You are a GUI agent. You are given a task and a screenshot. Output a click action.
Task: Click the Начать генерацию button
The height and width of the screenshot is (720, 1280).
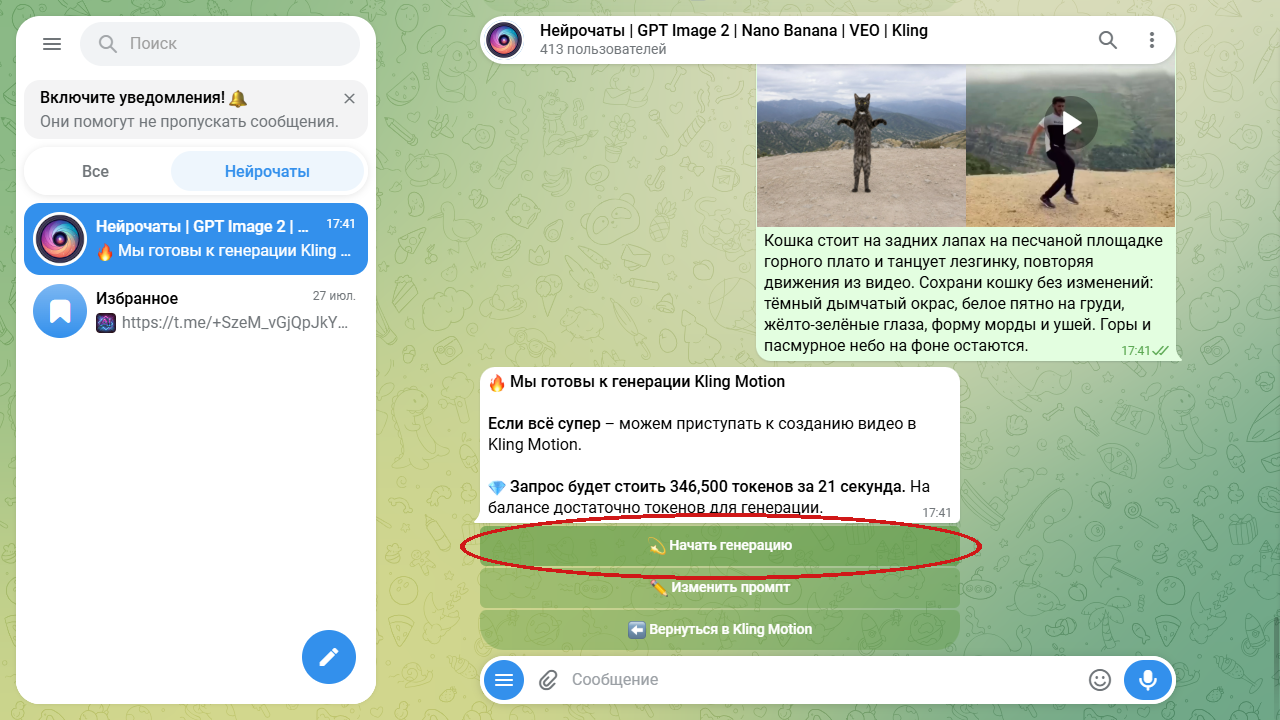click(720, 546)
